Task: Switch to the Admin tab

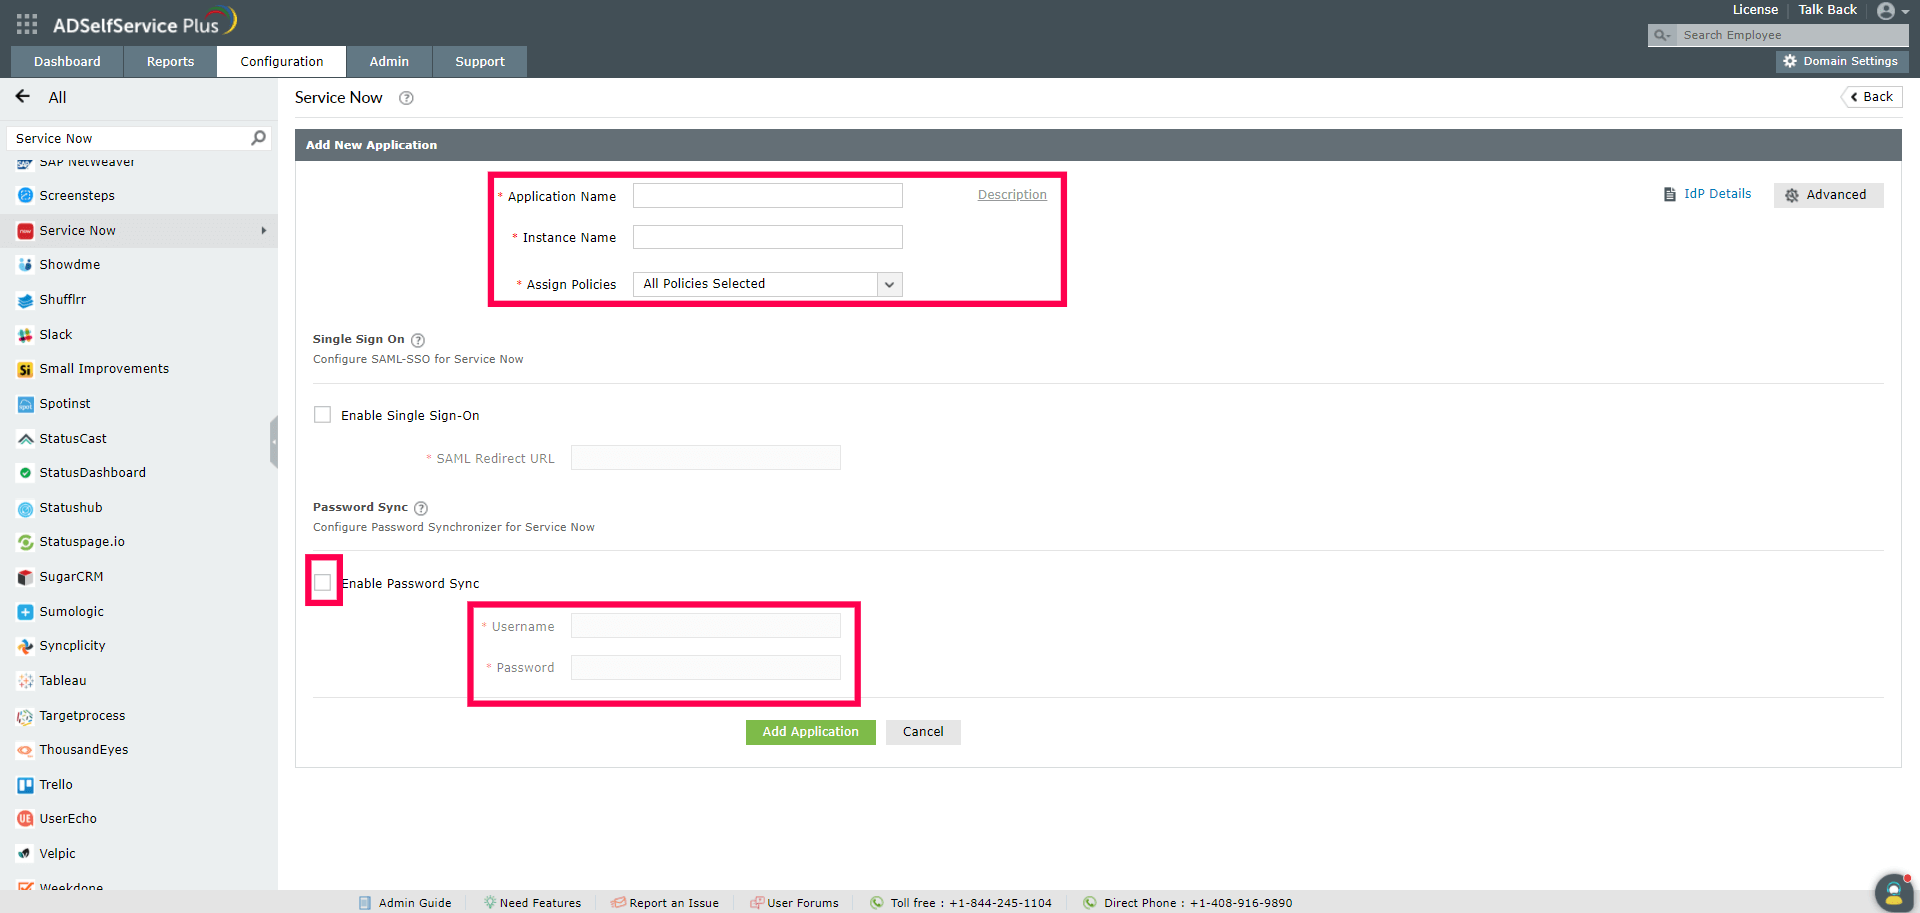Action: pos(389,61)
